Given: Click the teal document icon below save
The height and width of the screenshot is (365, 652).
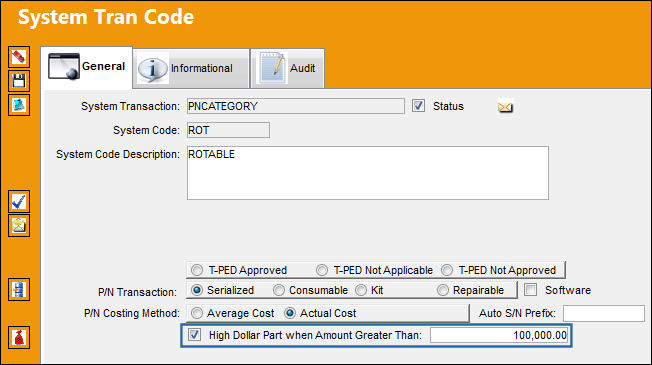Looking at the screenshot, I should click(19, 105).
